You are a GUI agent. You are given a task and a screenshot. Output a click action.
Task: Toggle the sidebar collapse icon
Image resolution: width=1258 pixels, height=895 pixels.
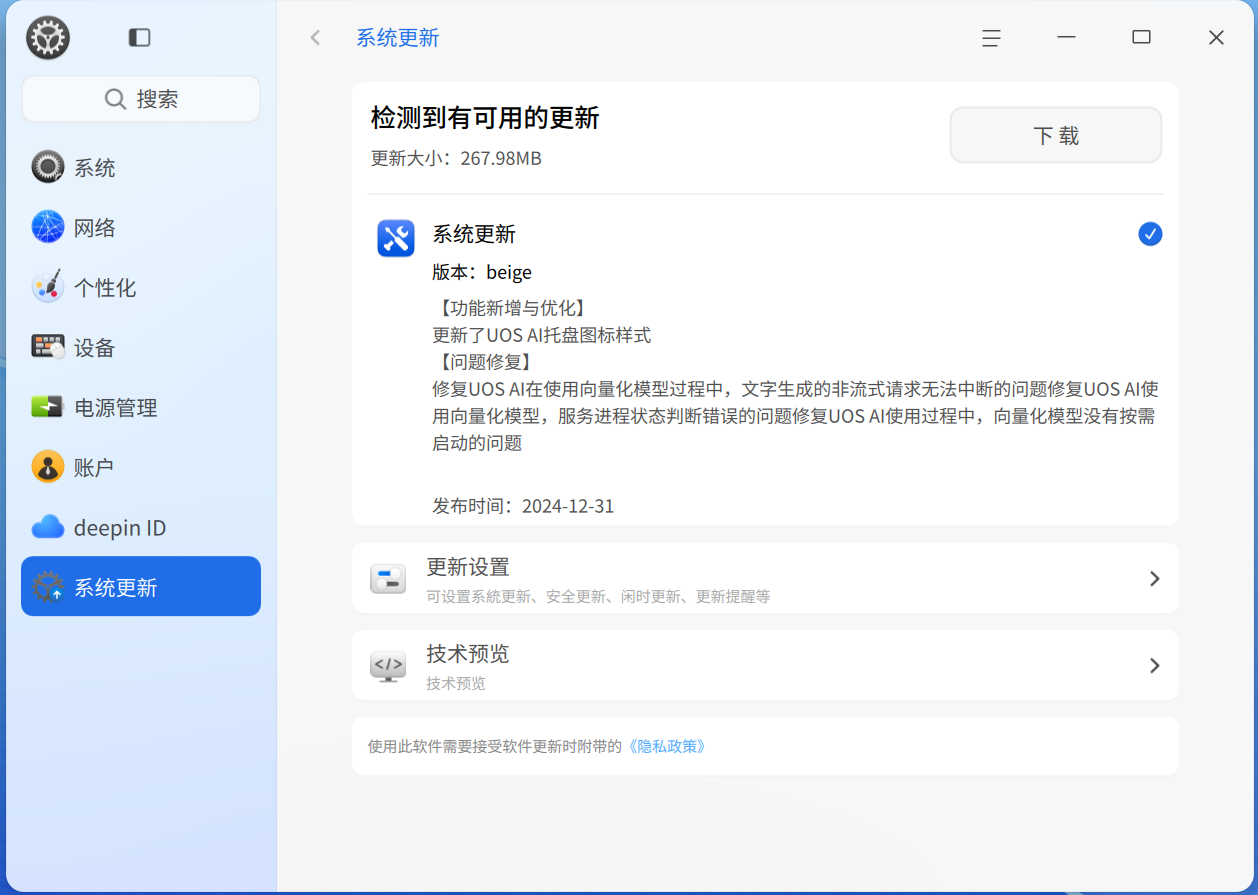(140, 38)
